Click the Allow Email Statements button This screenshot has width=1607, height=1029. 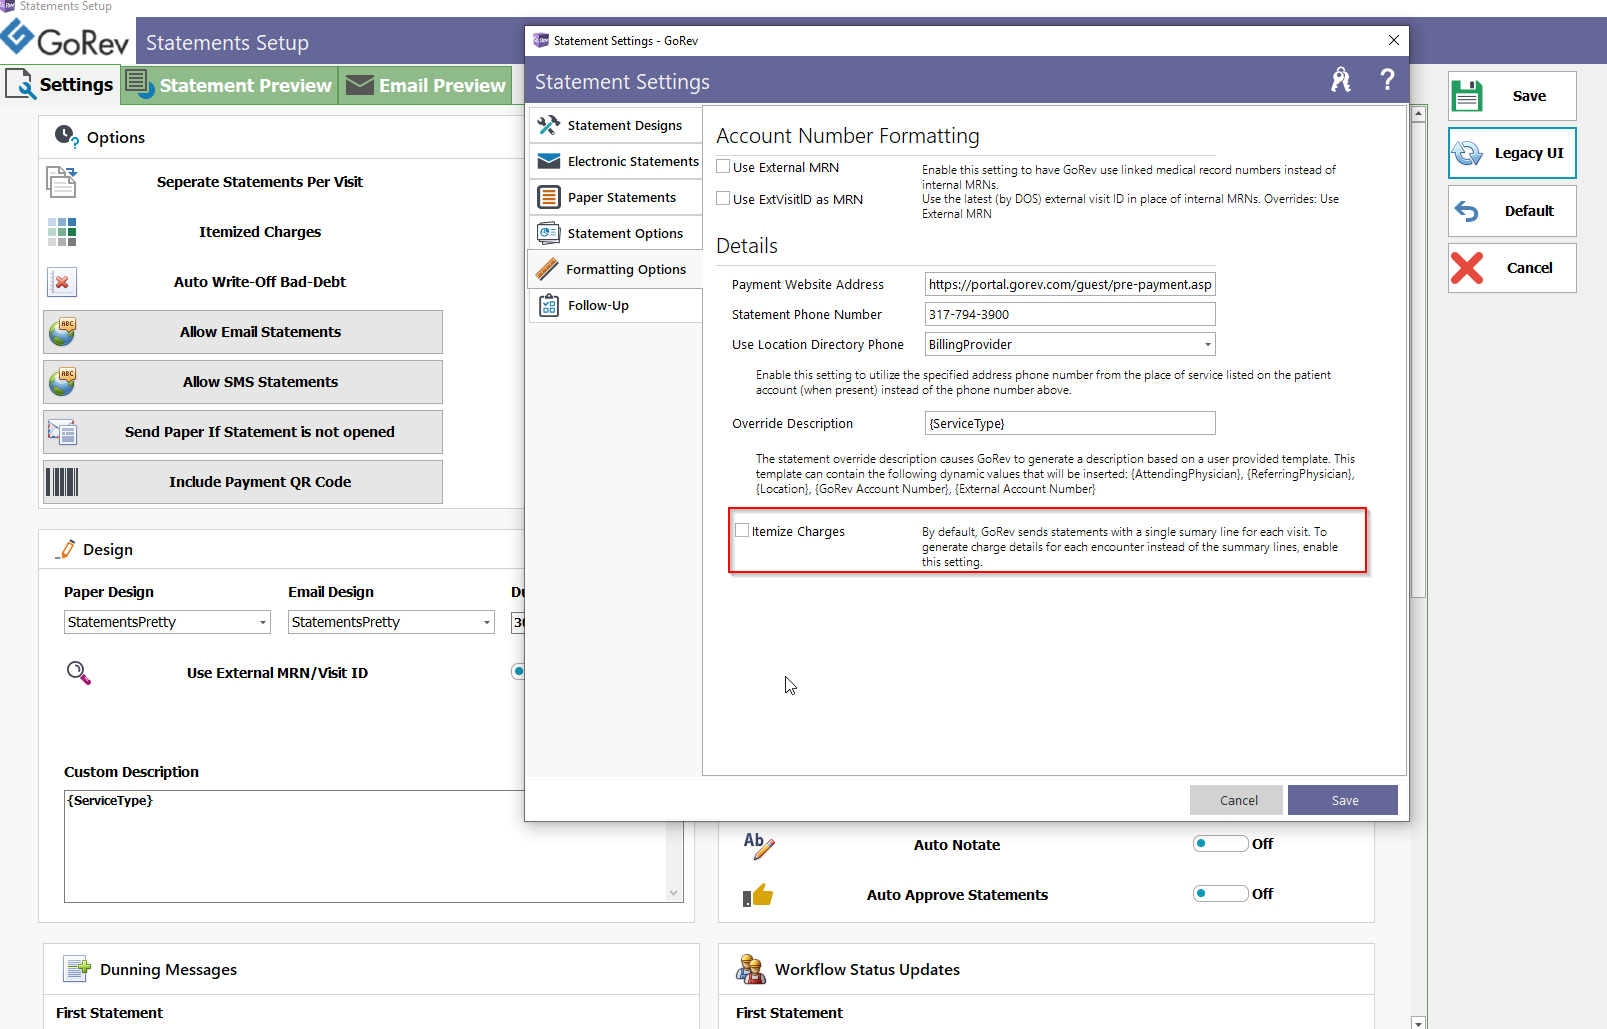point(243,332)
